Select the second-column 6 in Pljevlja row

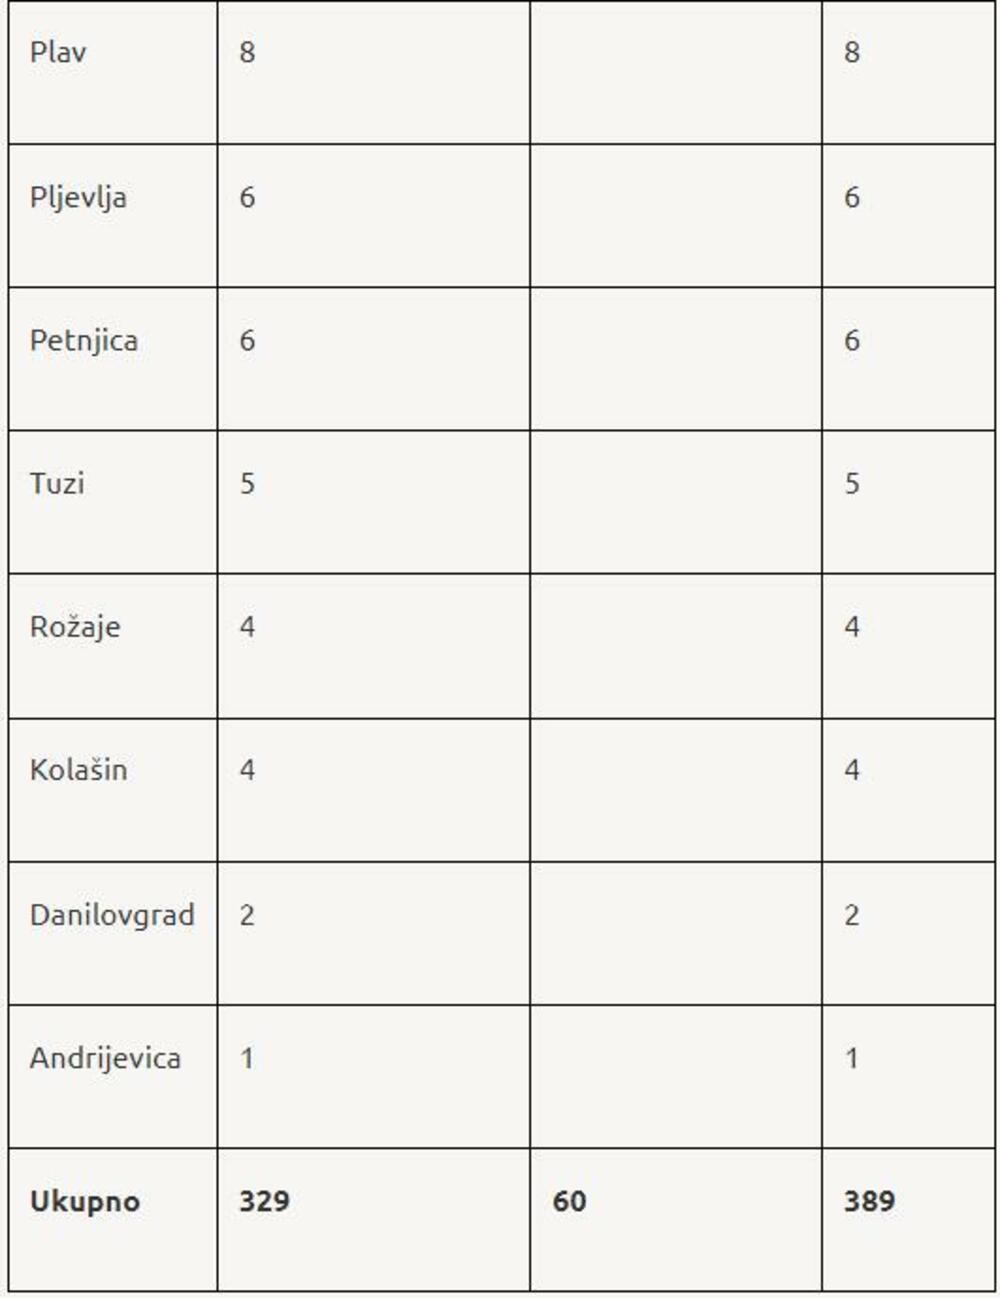pyautogui.click(x=247, y=197)
